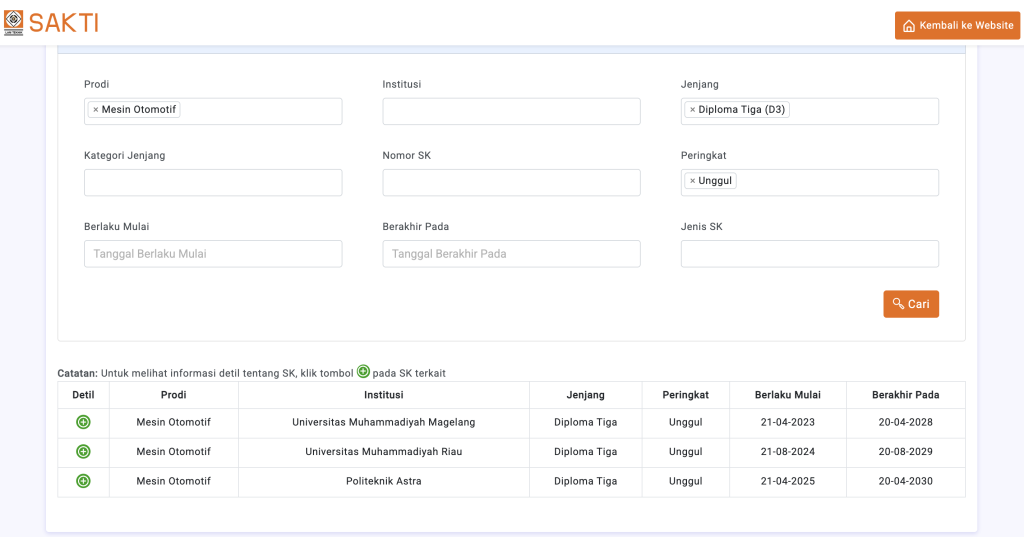Image resolution: width=1024 pixels, height=537 pixels.
Task: Remove the Unggul tag from Peringkat
Action: [692, 181]
